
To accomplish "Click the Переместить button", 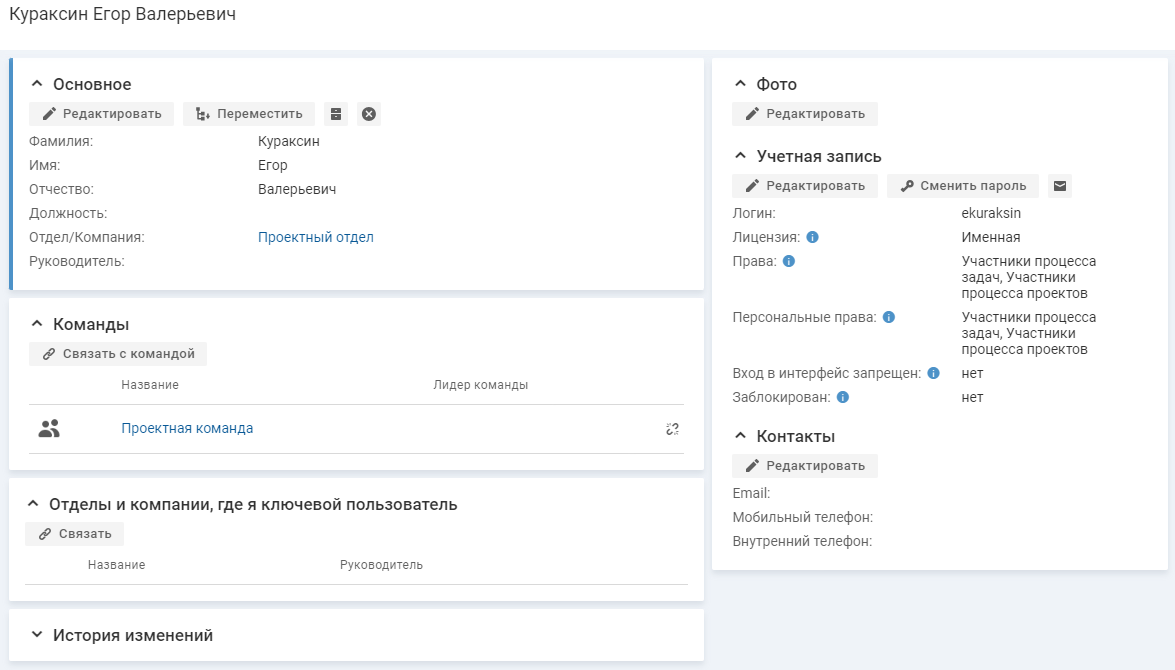I will tap(249, 114).
